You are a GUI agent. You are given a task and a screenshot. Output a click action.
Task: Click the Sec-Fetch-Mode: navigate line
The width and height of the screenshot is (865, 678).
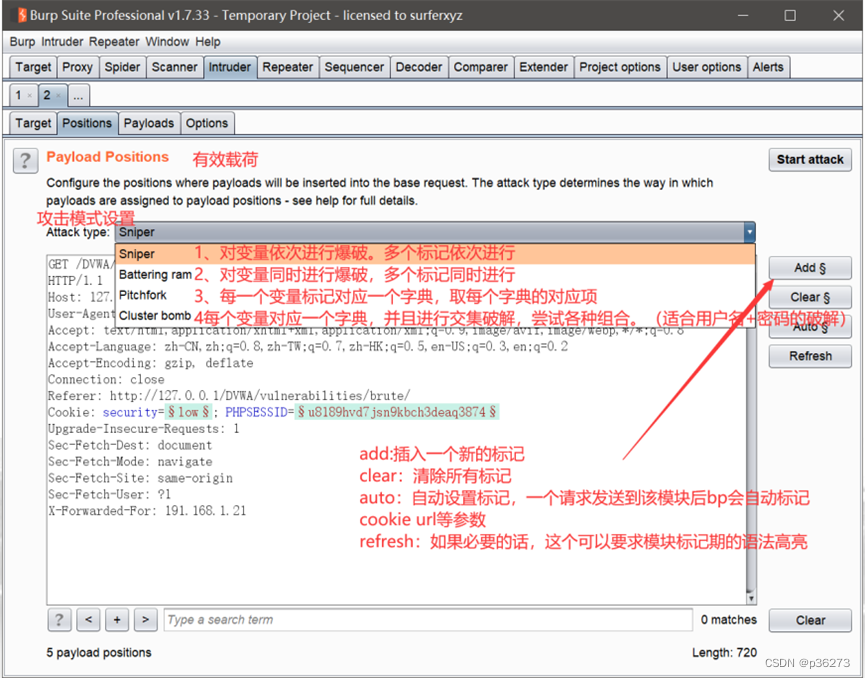(x=130, y=462)
